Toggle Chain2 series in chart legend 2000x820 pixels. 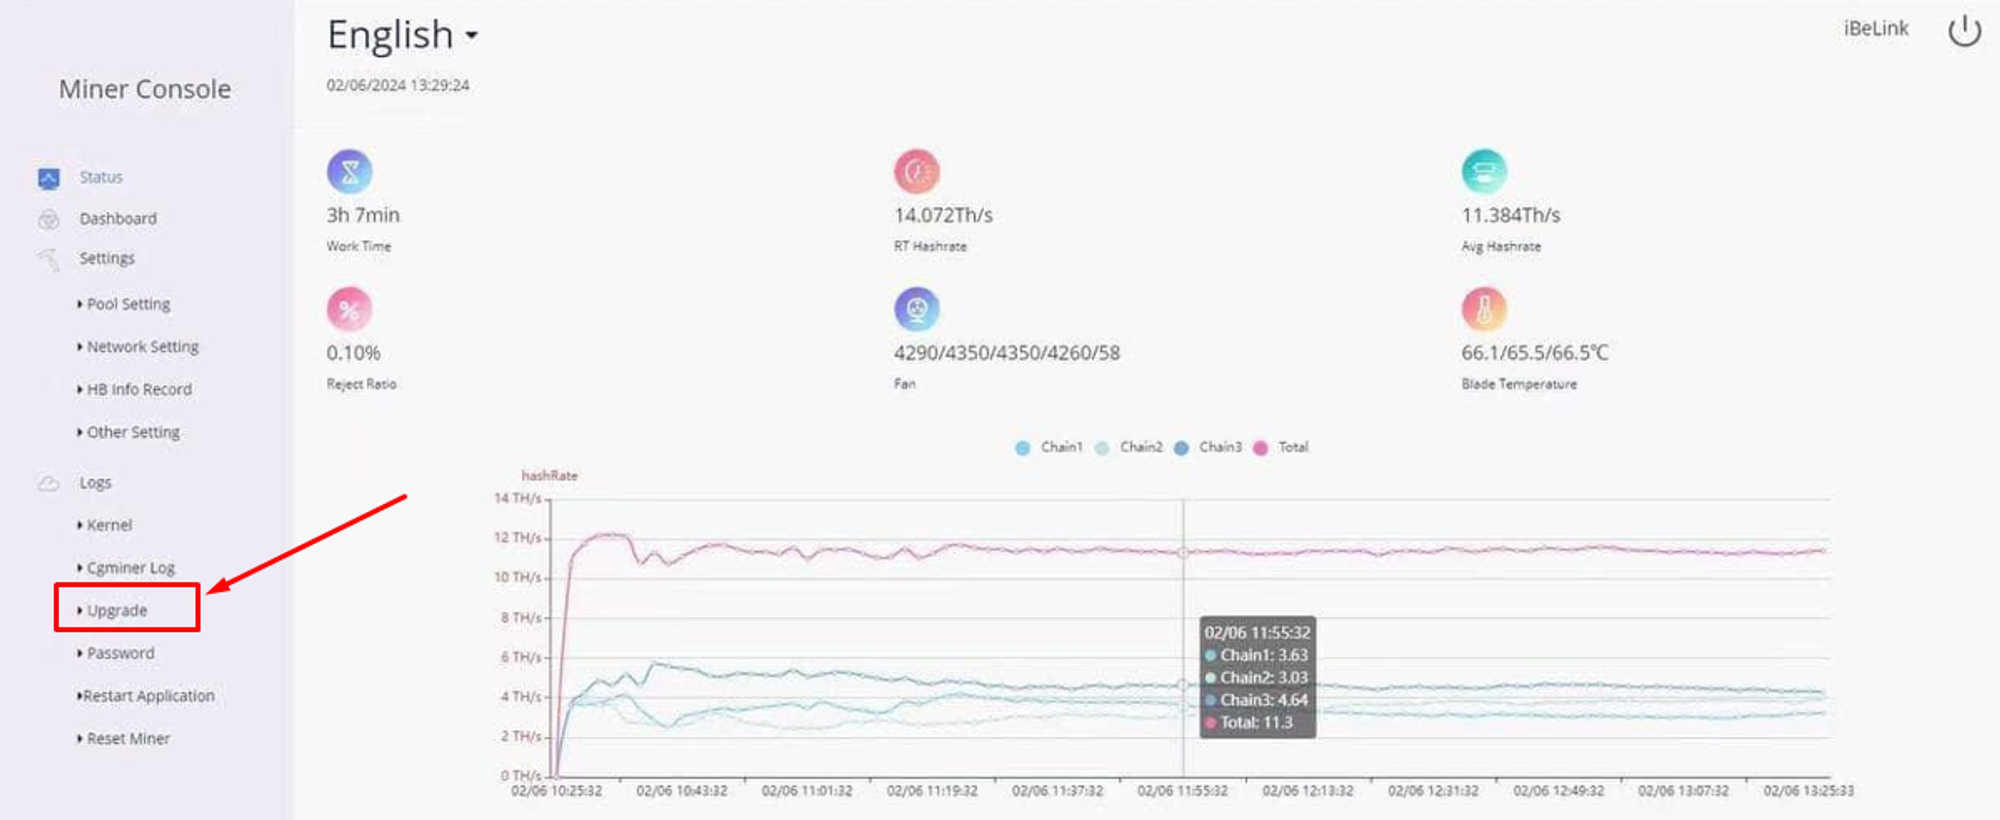click(x=1128, y=447)
